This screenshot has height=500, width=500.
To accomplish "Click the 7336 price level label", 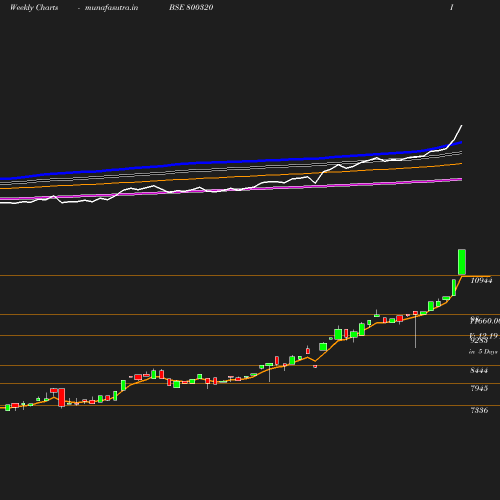I will click(479, 410).
